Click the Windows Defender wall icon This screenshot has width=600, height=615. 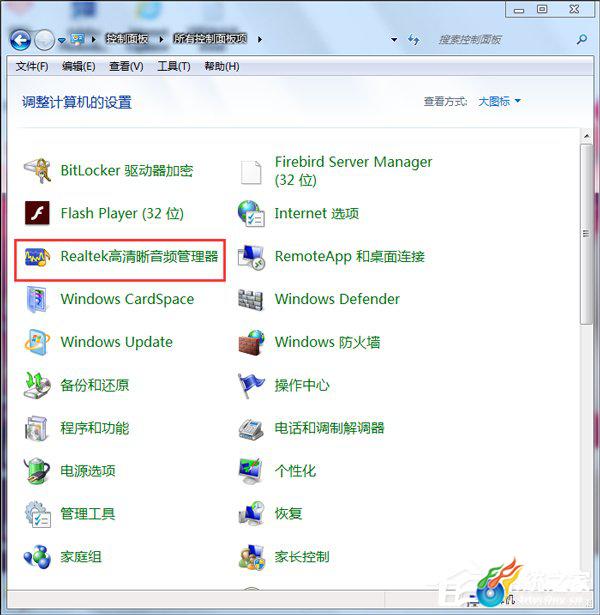point(251,300)
